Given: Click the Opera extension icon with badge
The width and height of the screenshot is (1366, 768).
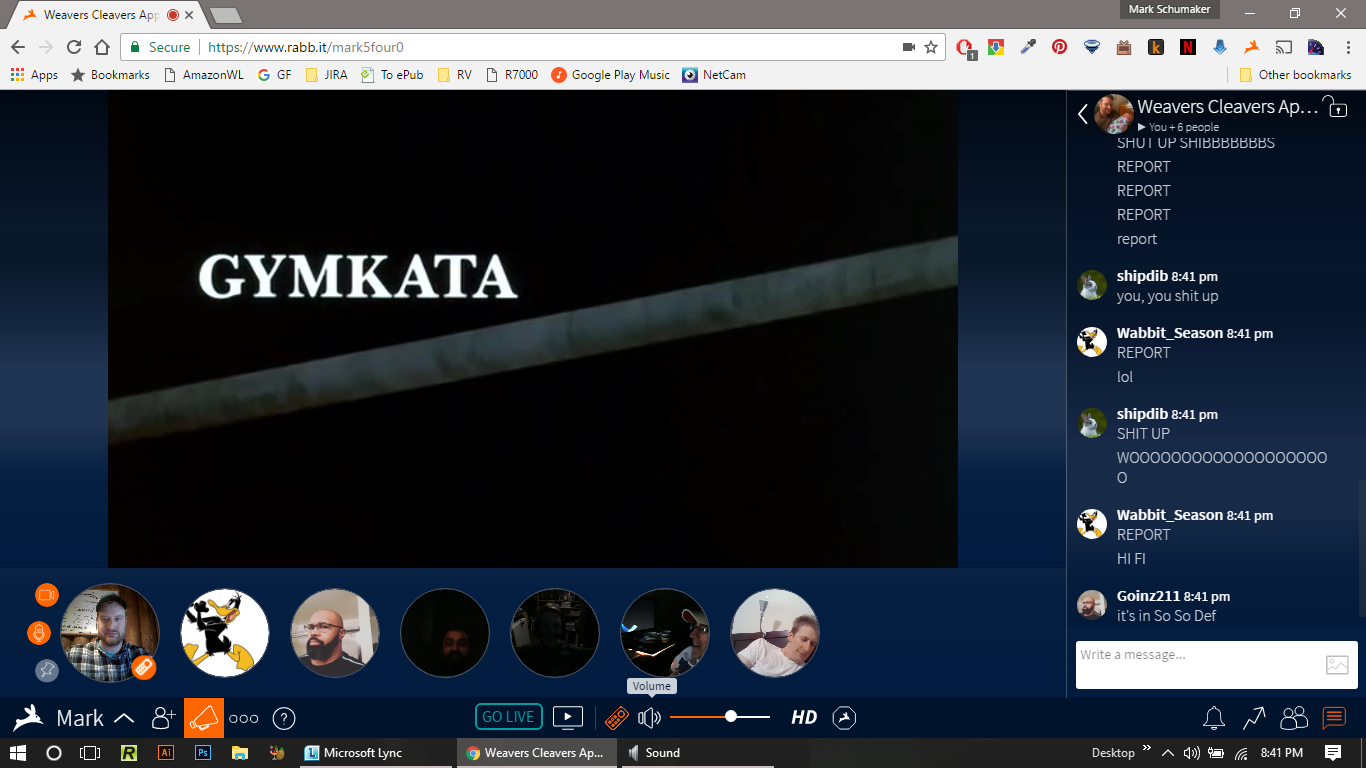Looking at the screenshot, I should point(965,48).
